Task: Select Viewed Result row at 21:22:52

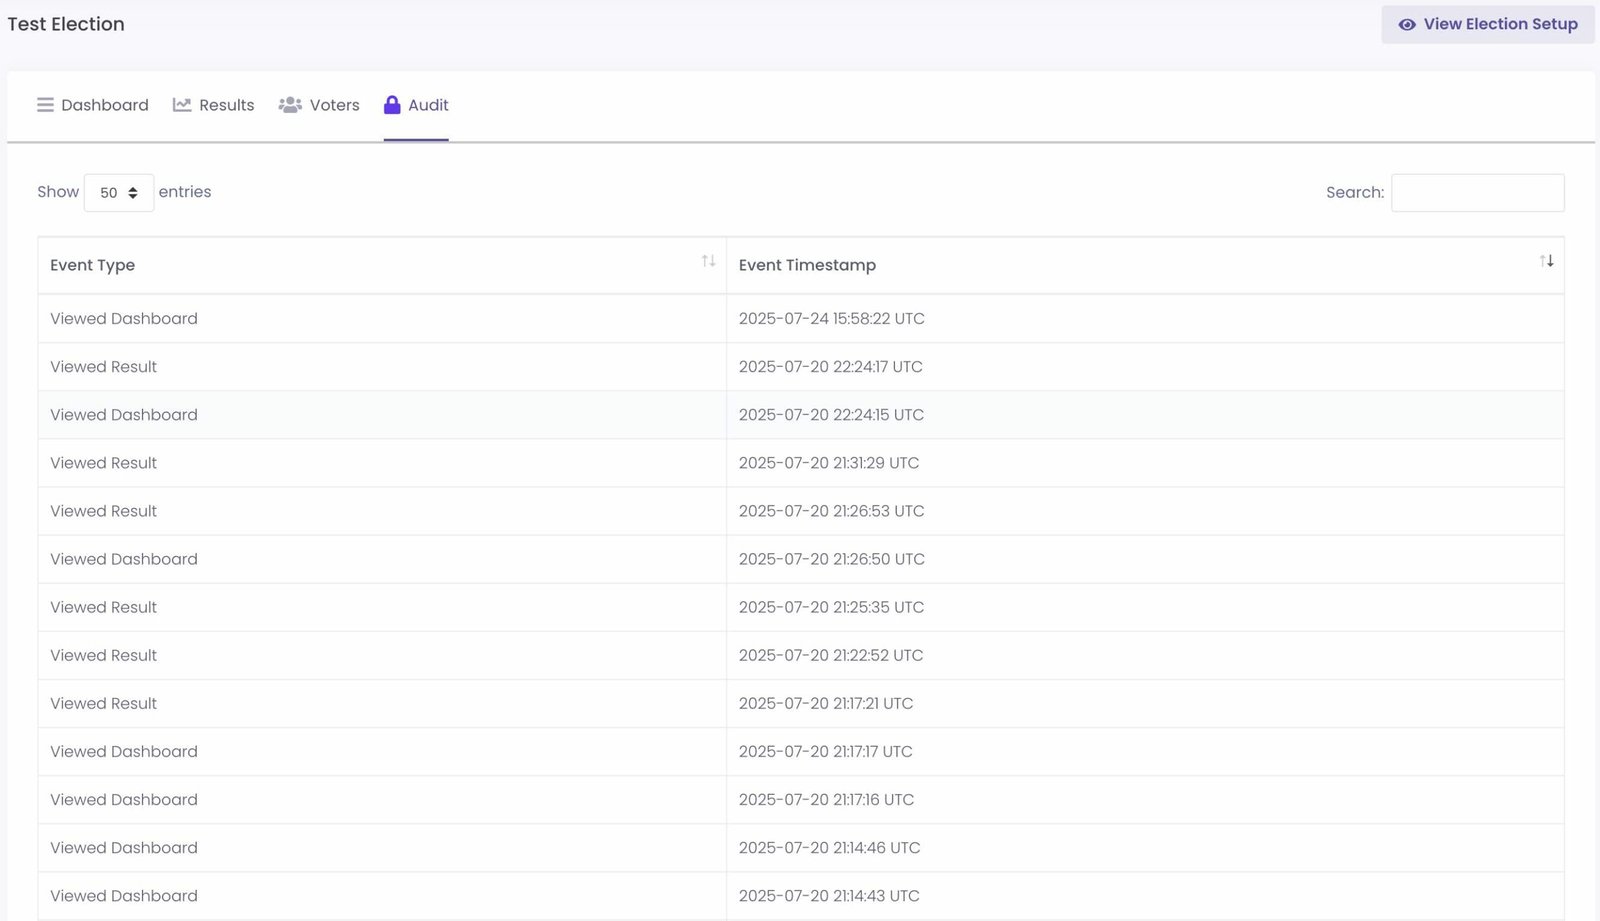Action: 801,655
